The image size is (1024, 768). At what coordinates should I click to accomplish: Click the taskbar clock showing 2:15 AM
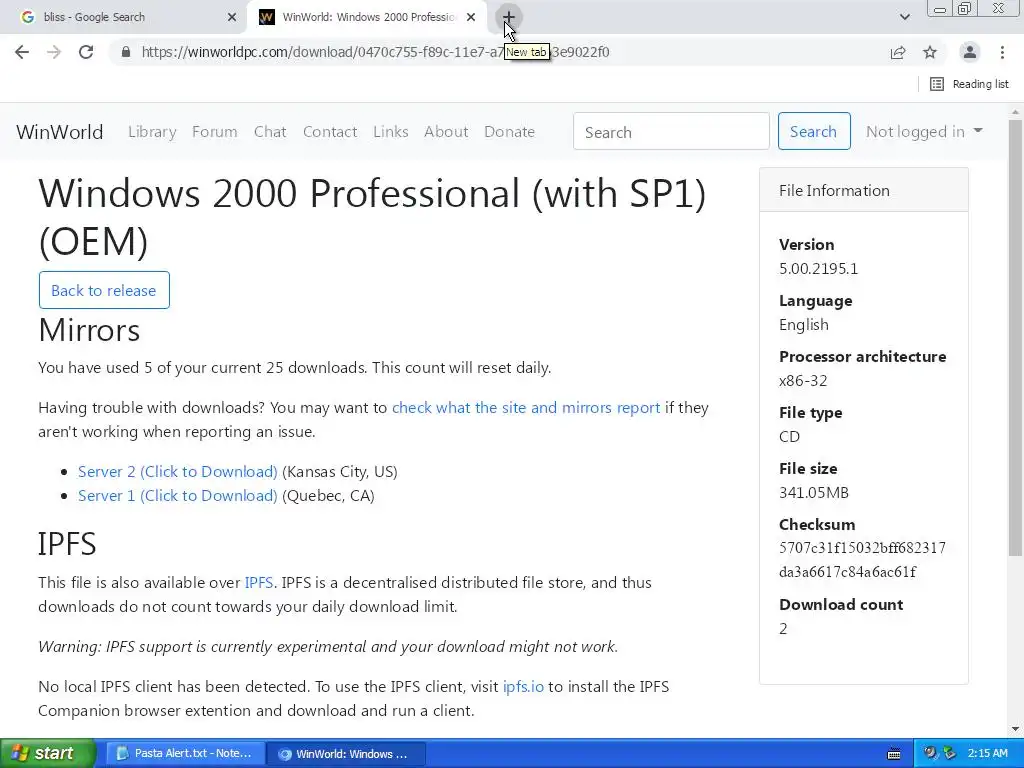point(987,754)
